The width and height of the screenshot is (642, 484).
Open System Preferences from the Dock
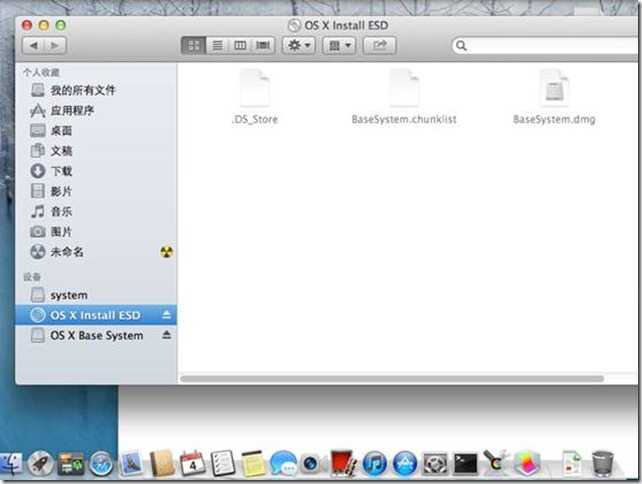[435, 464]
